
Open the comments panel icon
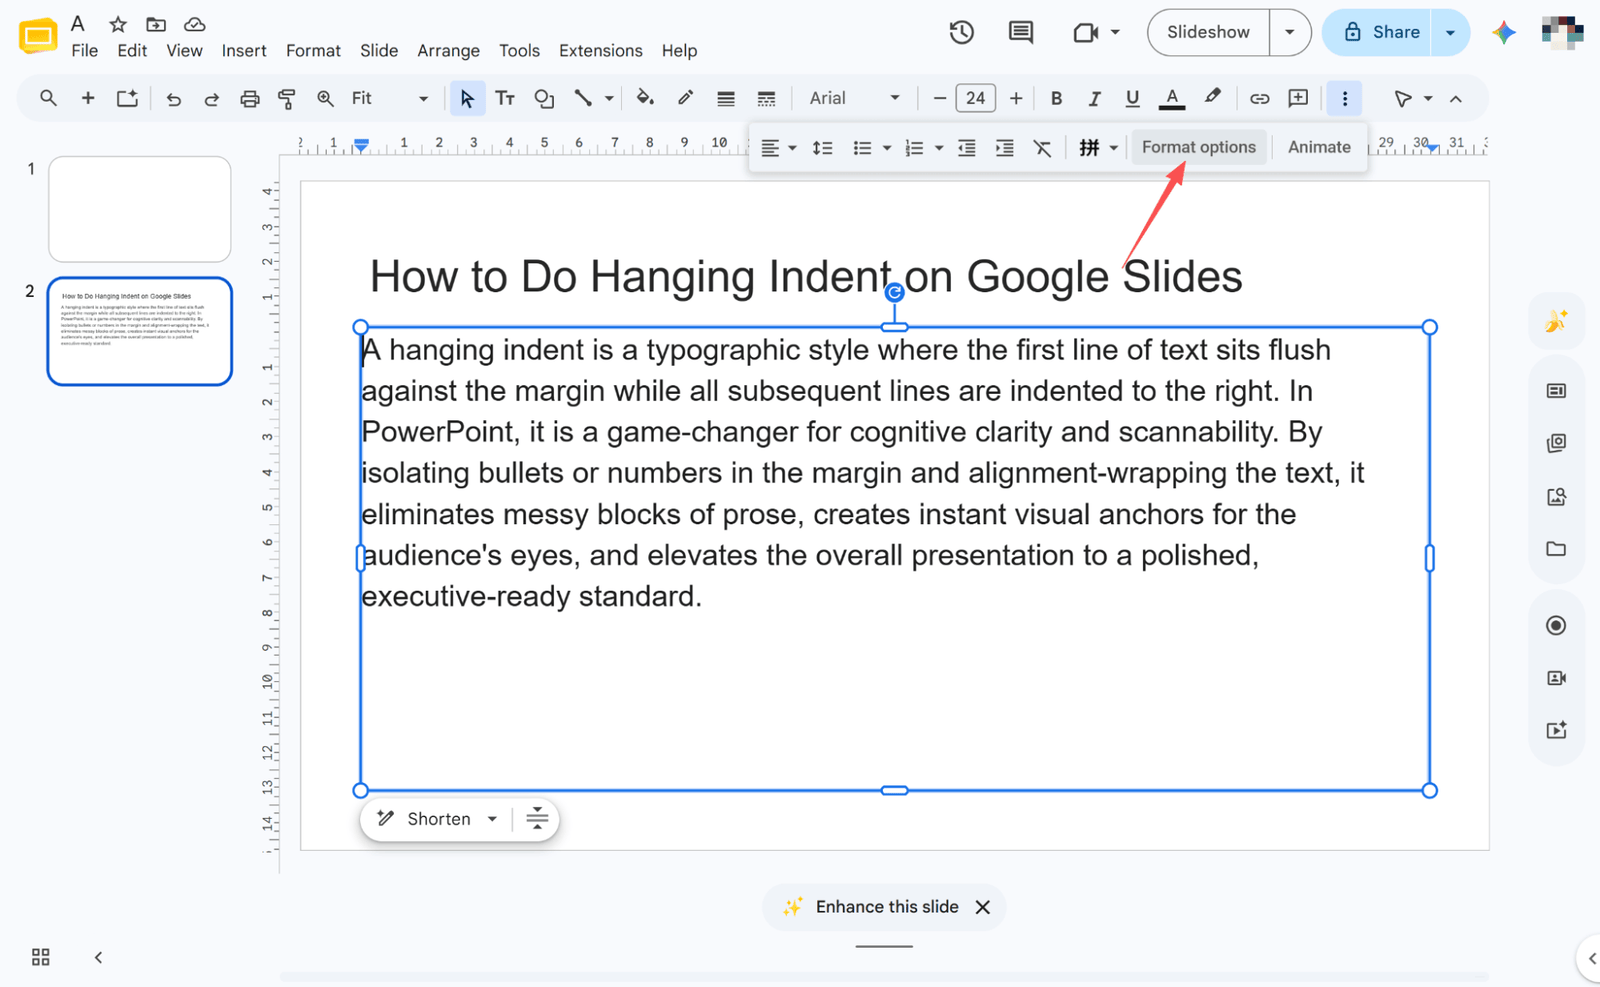pyautogui.click(x=1021, y=32)
